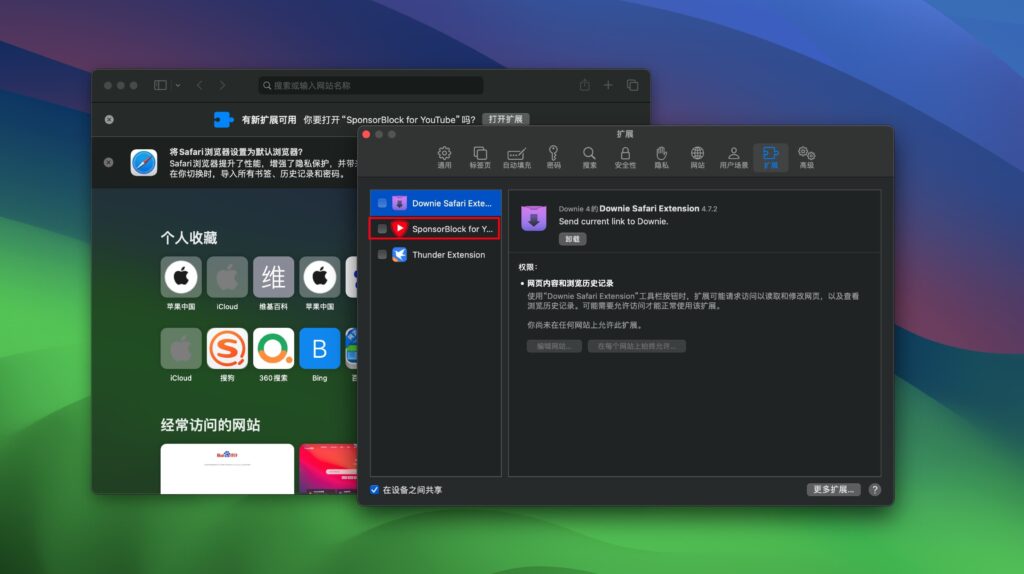This screenshot has width=1024, height=574.
Task: Open the 用户场景 (Profiles) settings pane
Action: click(x=733, y=157)
